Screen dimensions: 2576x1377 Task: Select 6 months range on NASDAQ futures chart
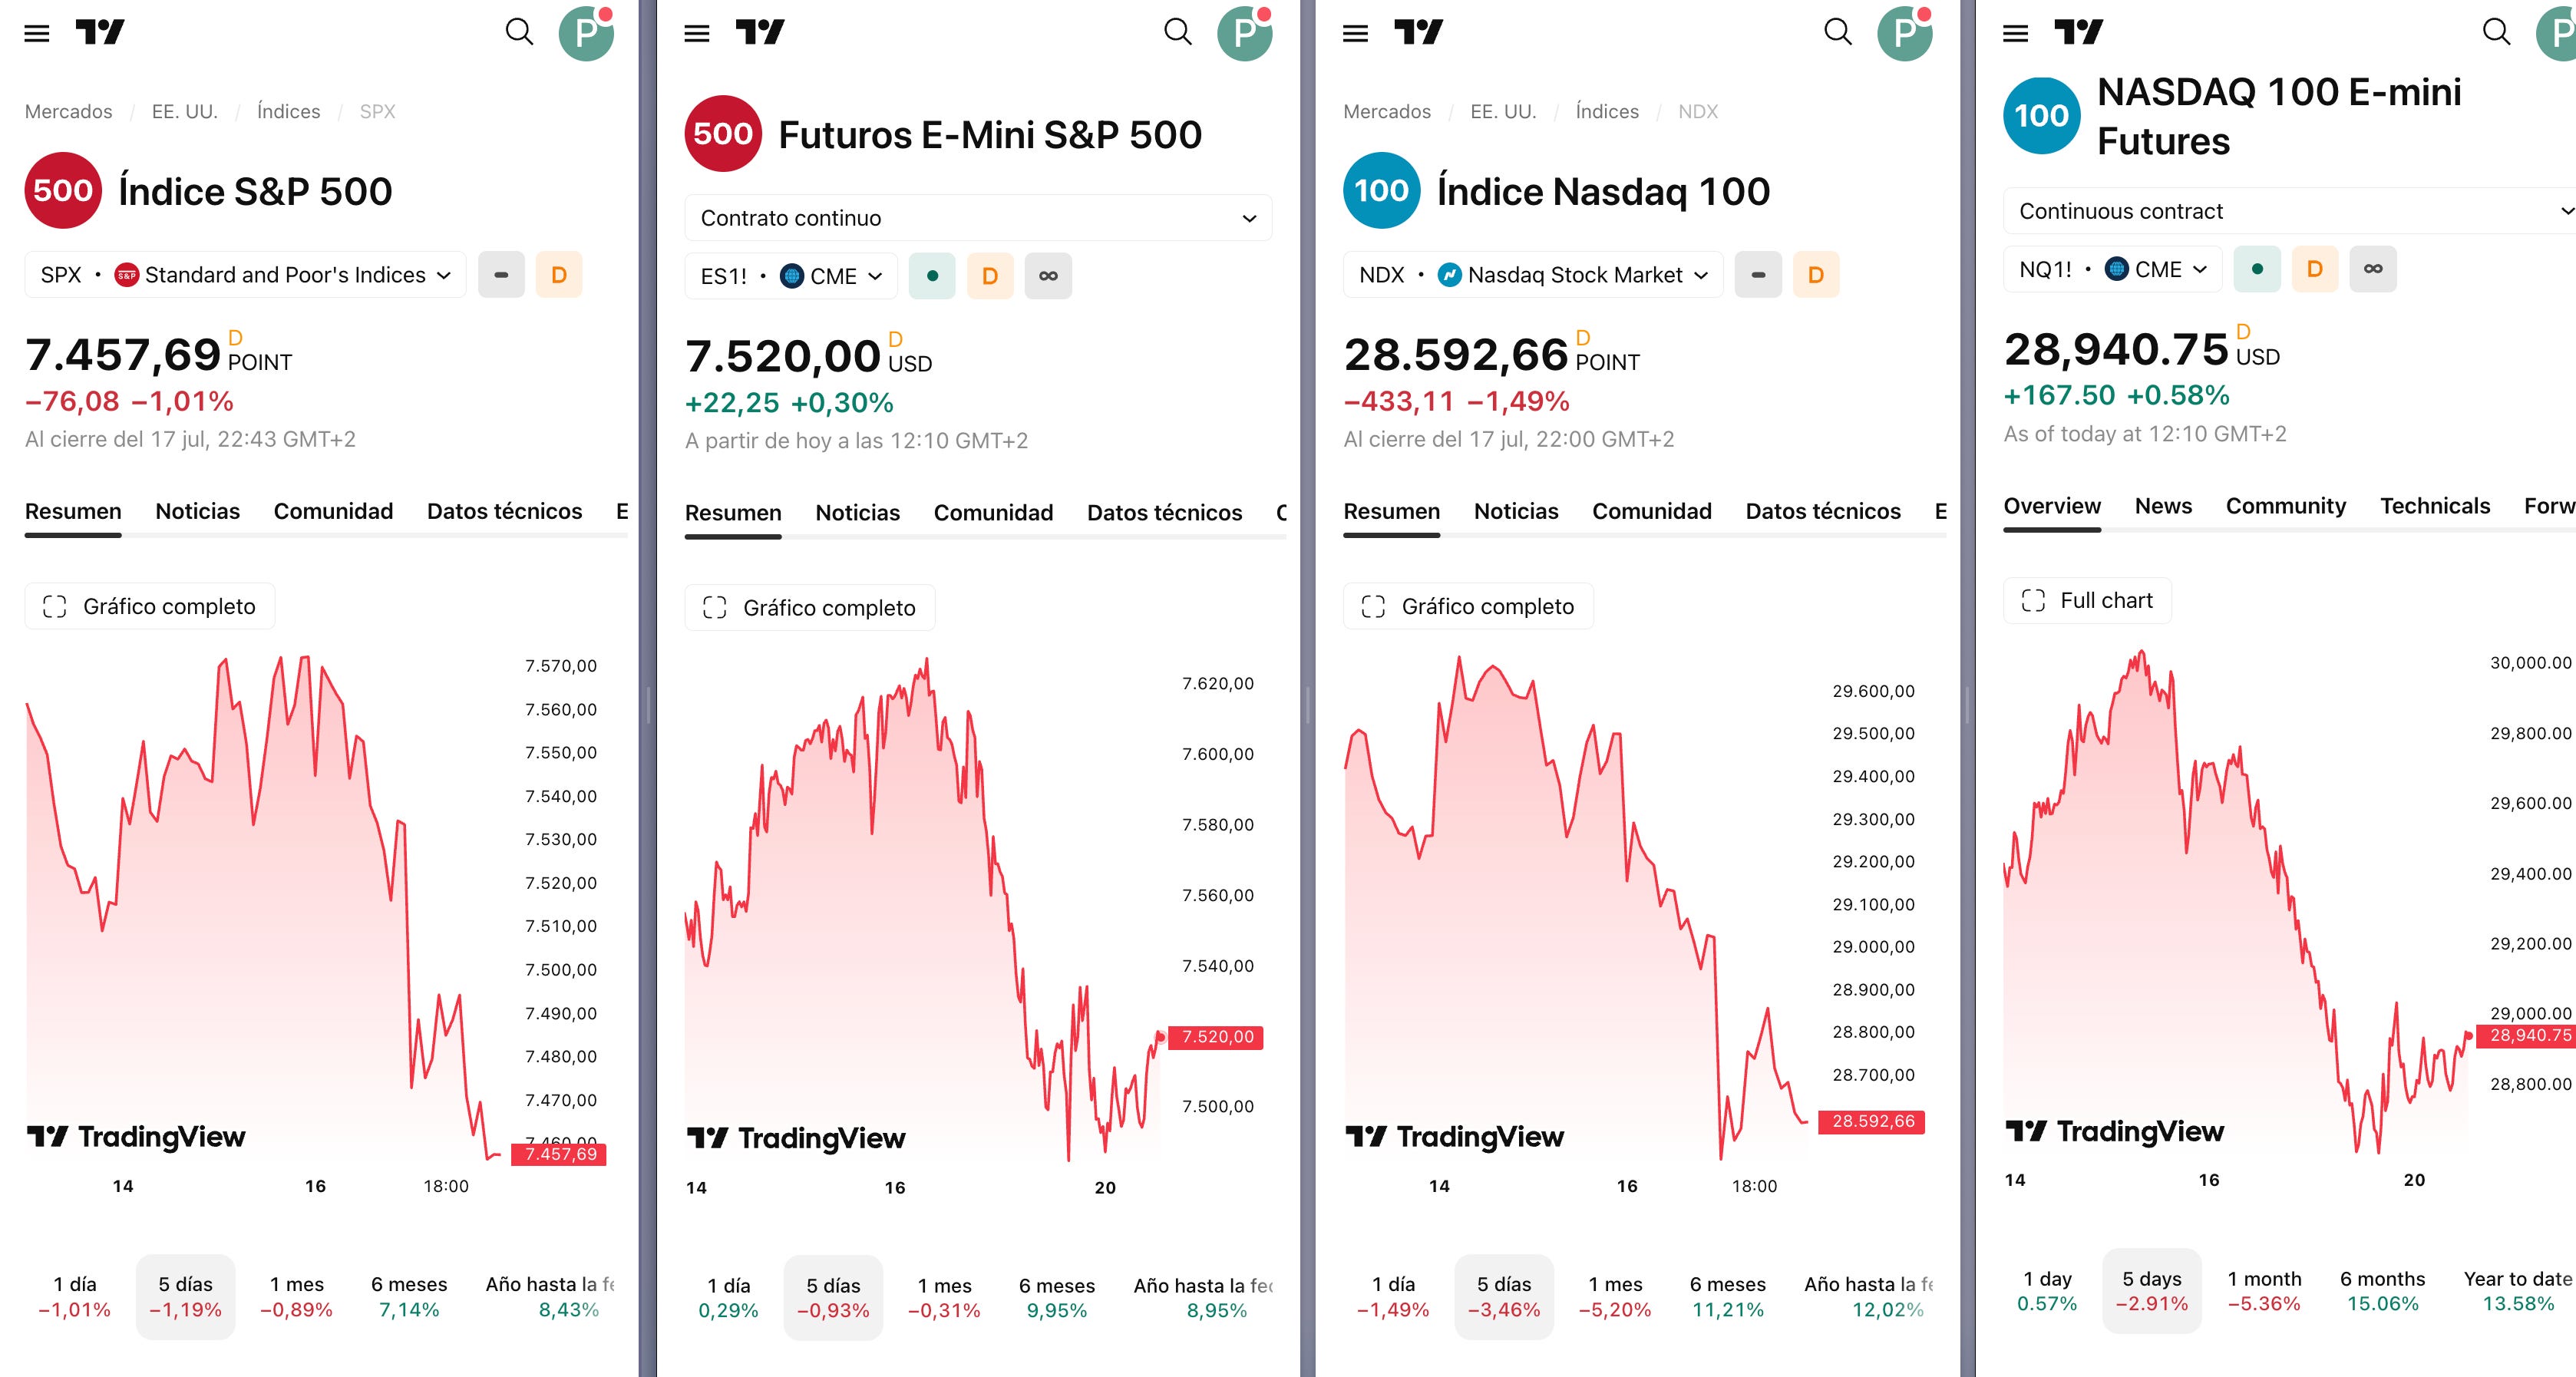[2382, 1291]
